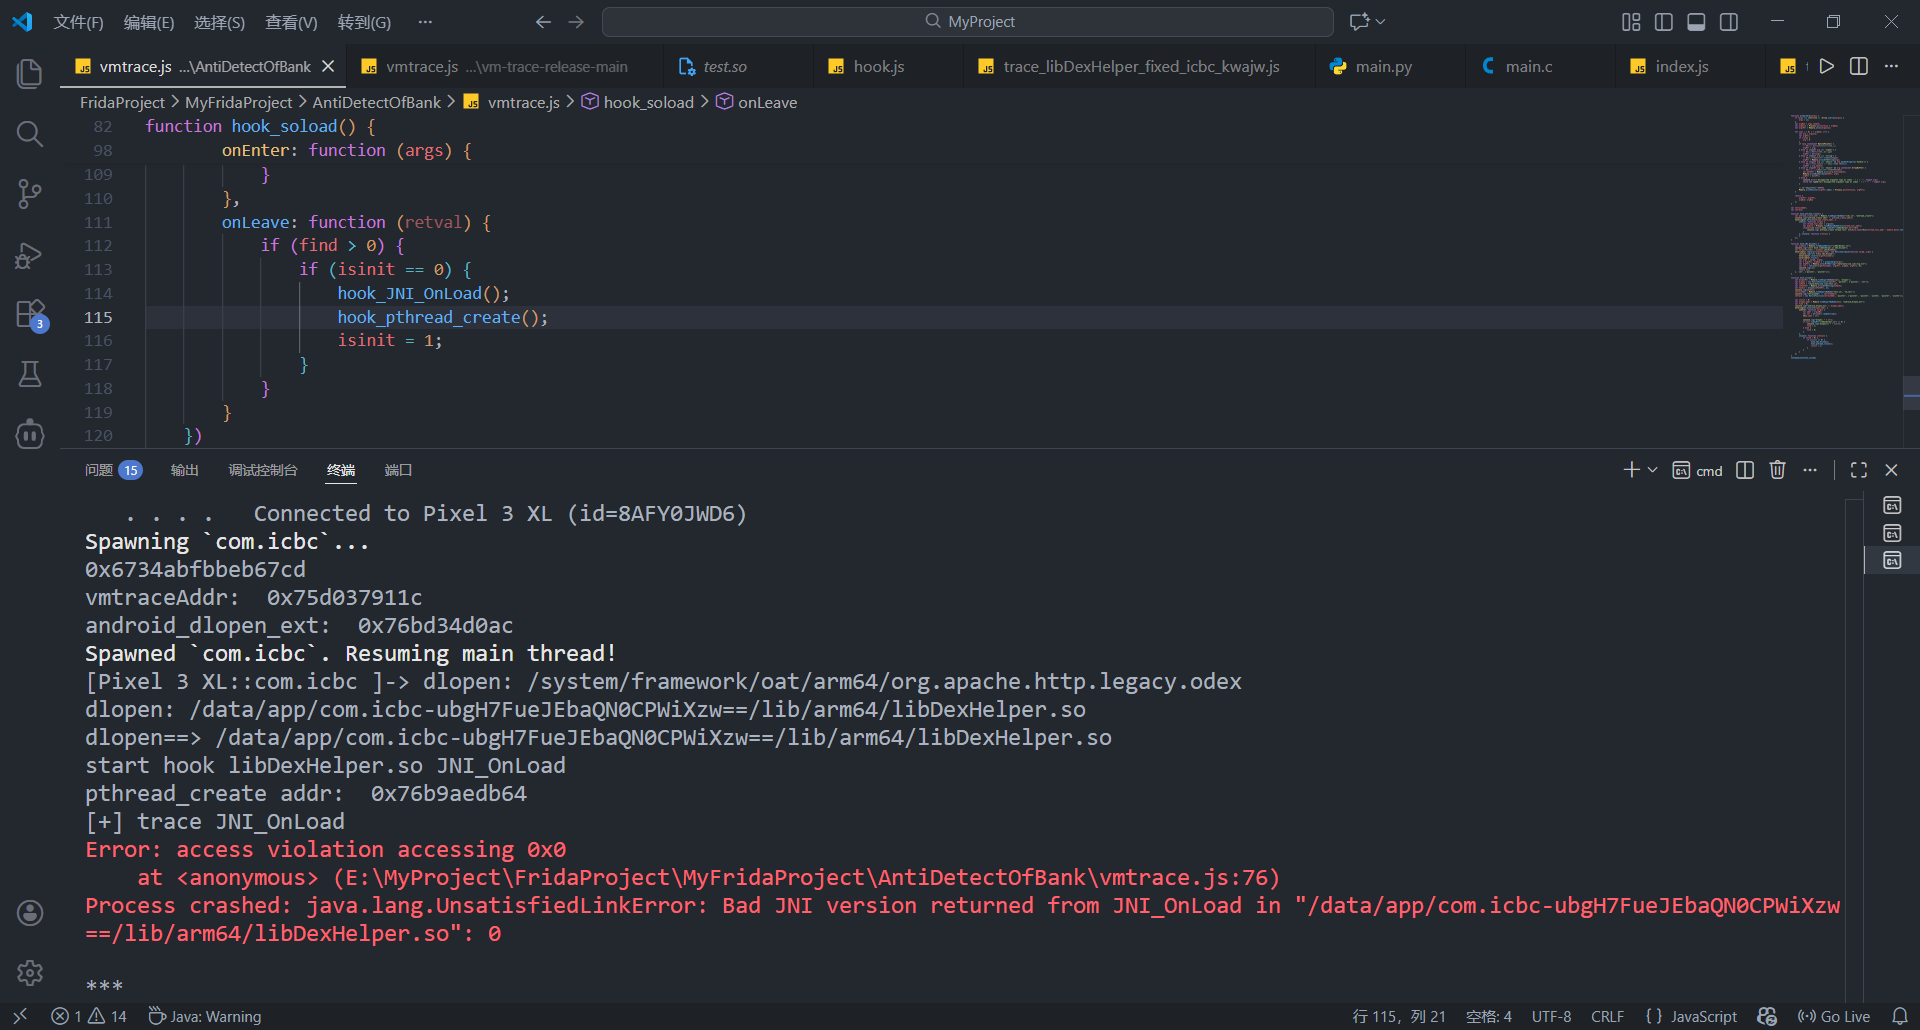Open Manage settings gear icon
The image size is (1920, 1030).
30,972
